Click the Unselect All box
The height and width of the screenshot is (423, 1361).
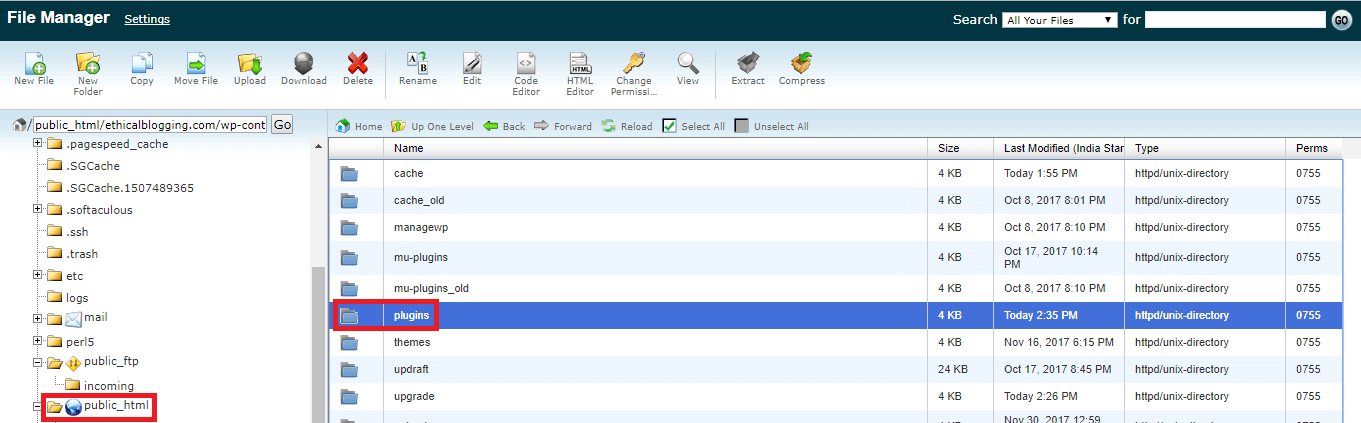click(741, 126)
